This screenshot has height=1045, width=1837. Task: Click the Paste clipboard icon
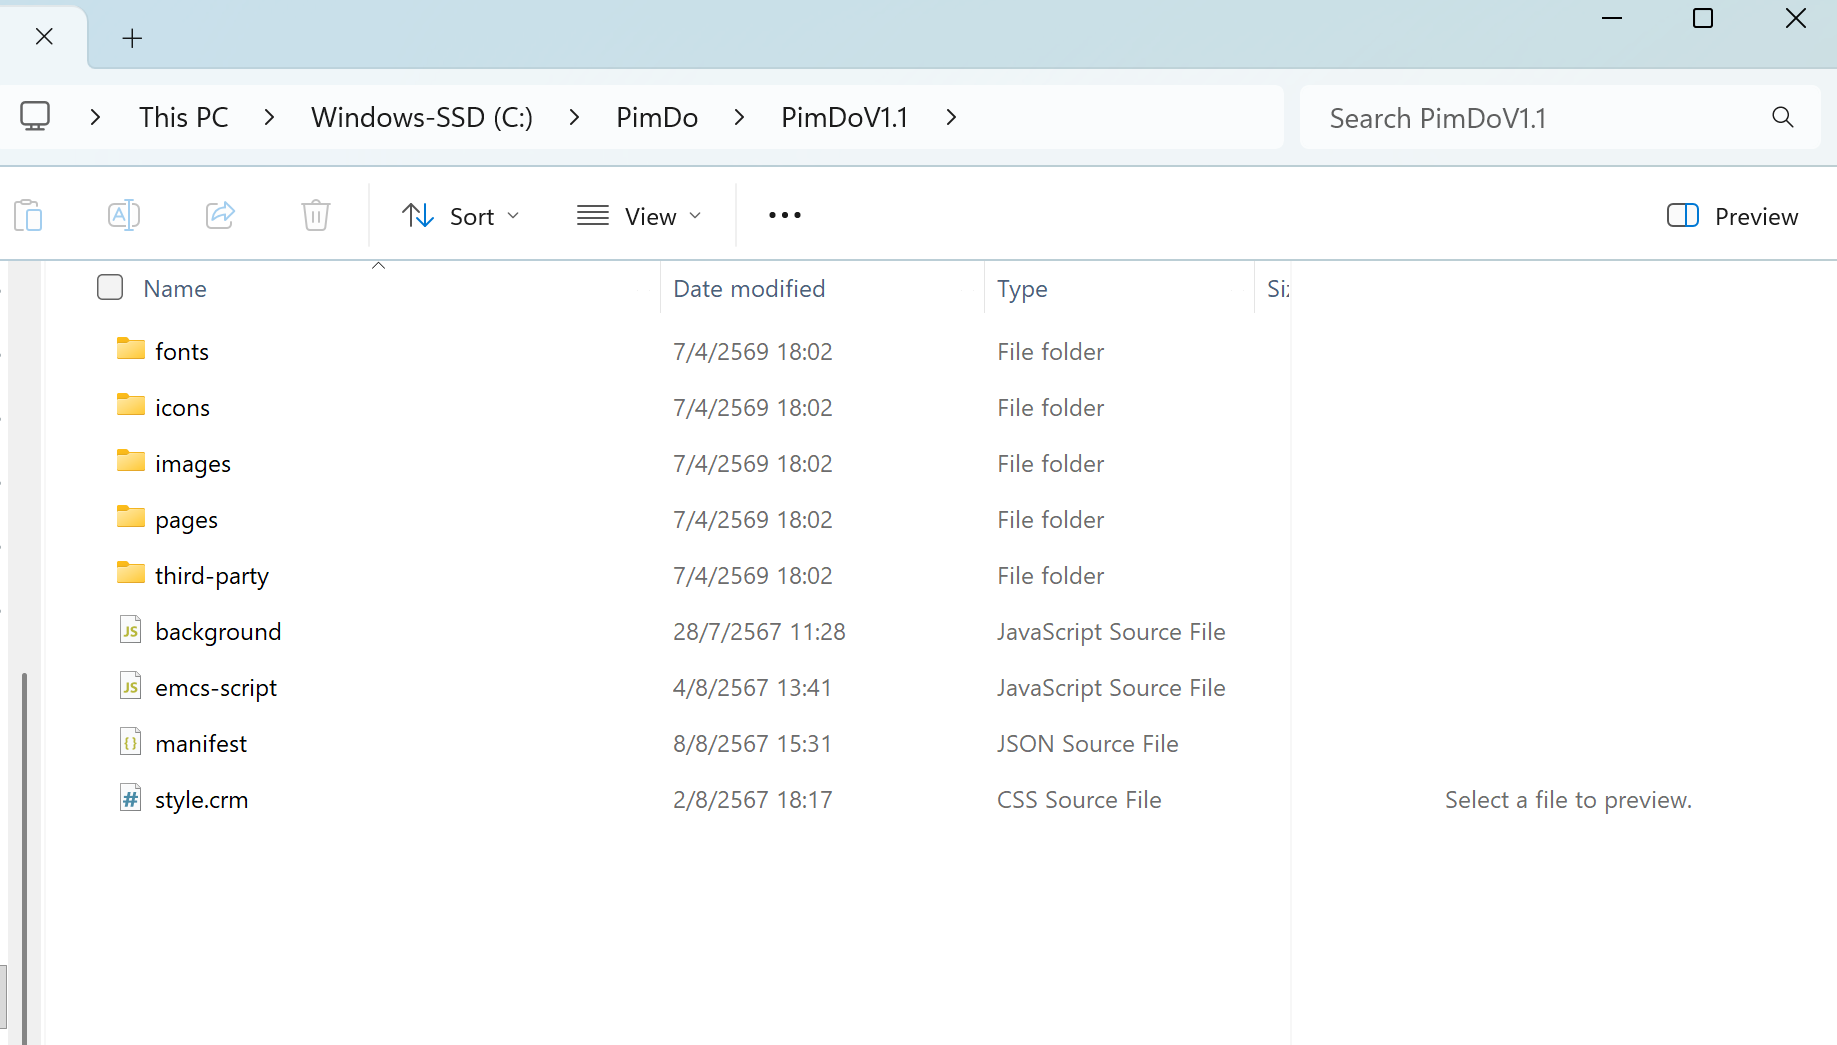pos(28,216)
